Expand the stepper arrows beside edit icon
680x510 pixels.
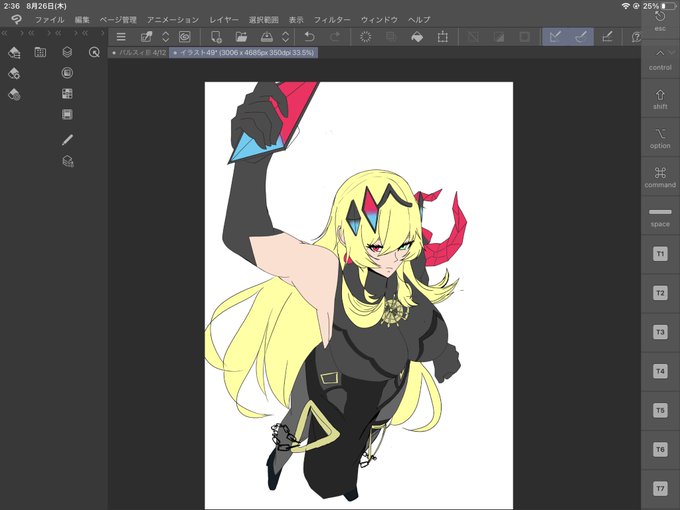point(165,37)
